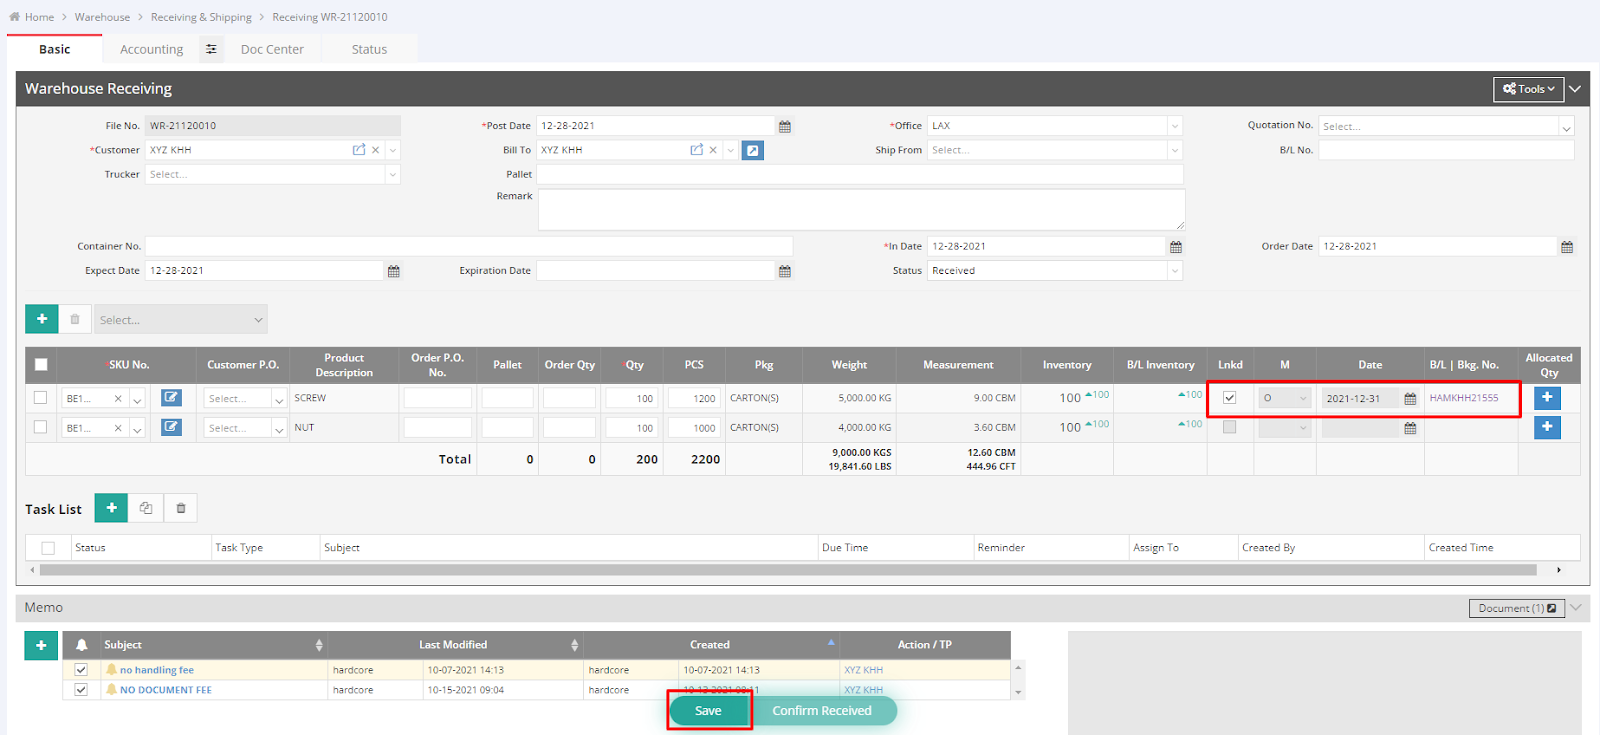Expand the Office dropdown showing LAX

pos(1174,126)
